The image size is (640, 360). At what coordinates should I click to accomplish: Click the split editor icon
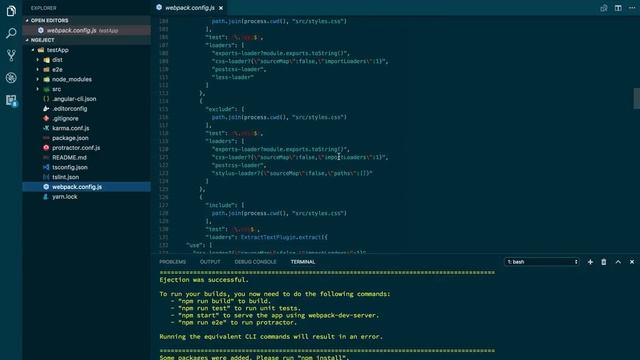click(x=618, y=8)
